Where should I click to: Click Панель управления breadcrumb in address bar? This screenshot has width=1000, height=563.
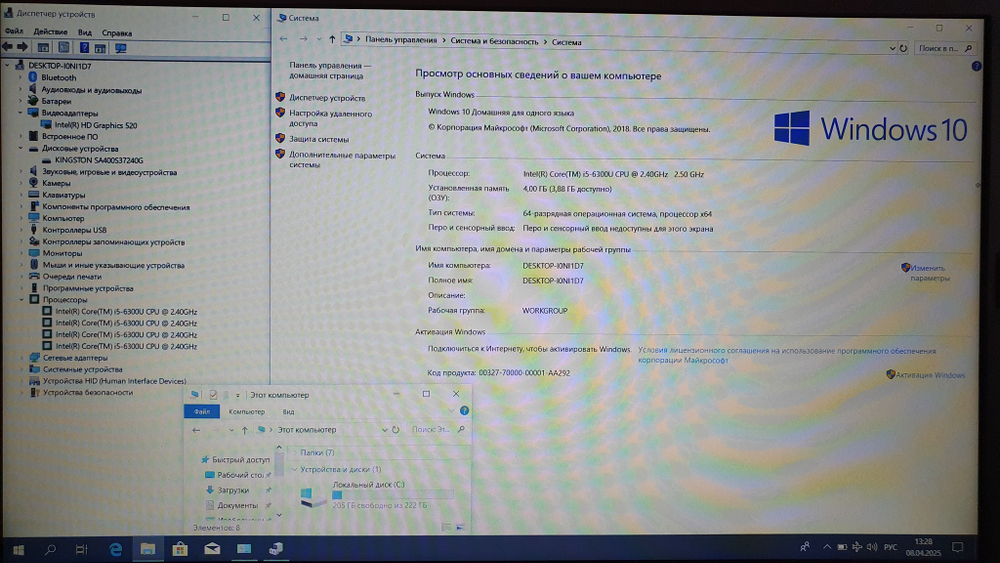tap(401, 40)
